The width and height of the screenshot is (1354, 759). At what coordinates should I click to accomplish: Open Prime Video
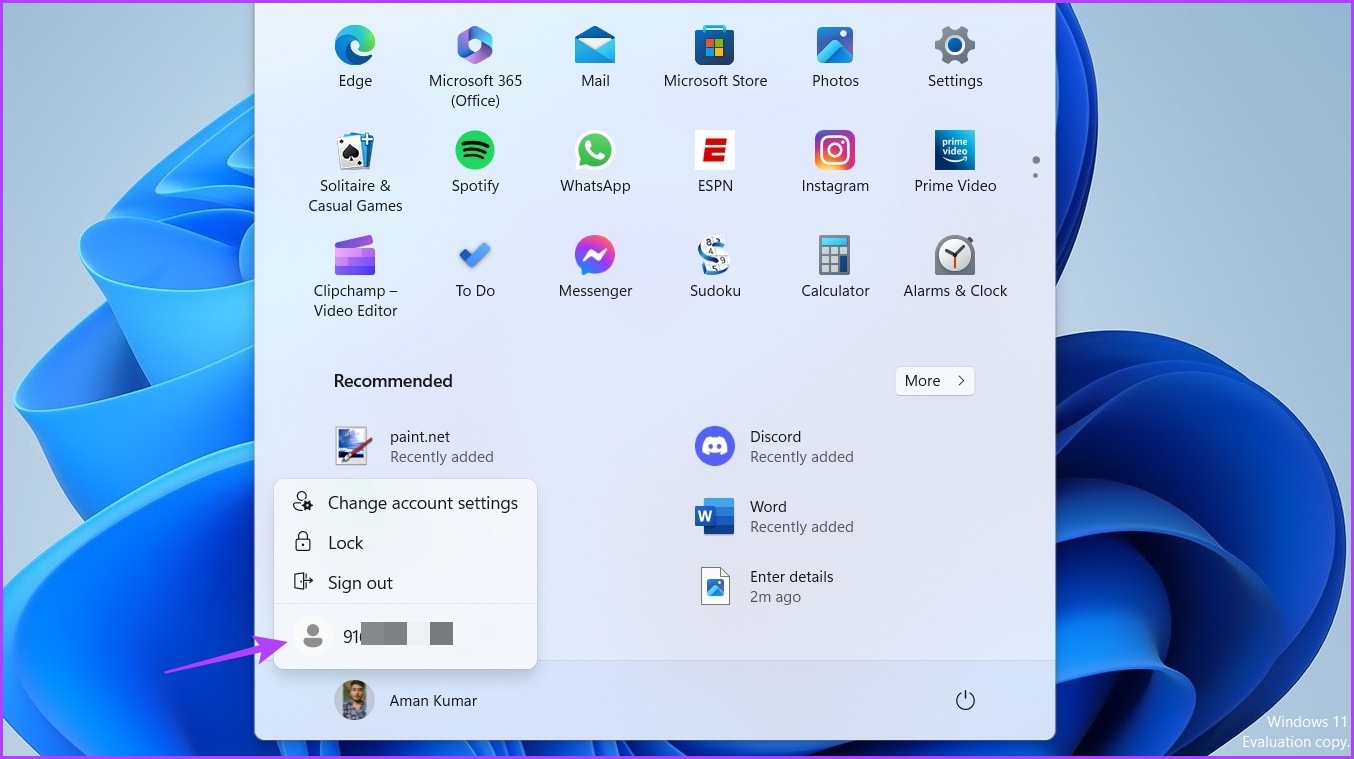[x=955, y=162]
